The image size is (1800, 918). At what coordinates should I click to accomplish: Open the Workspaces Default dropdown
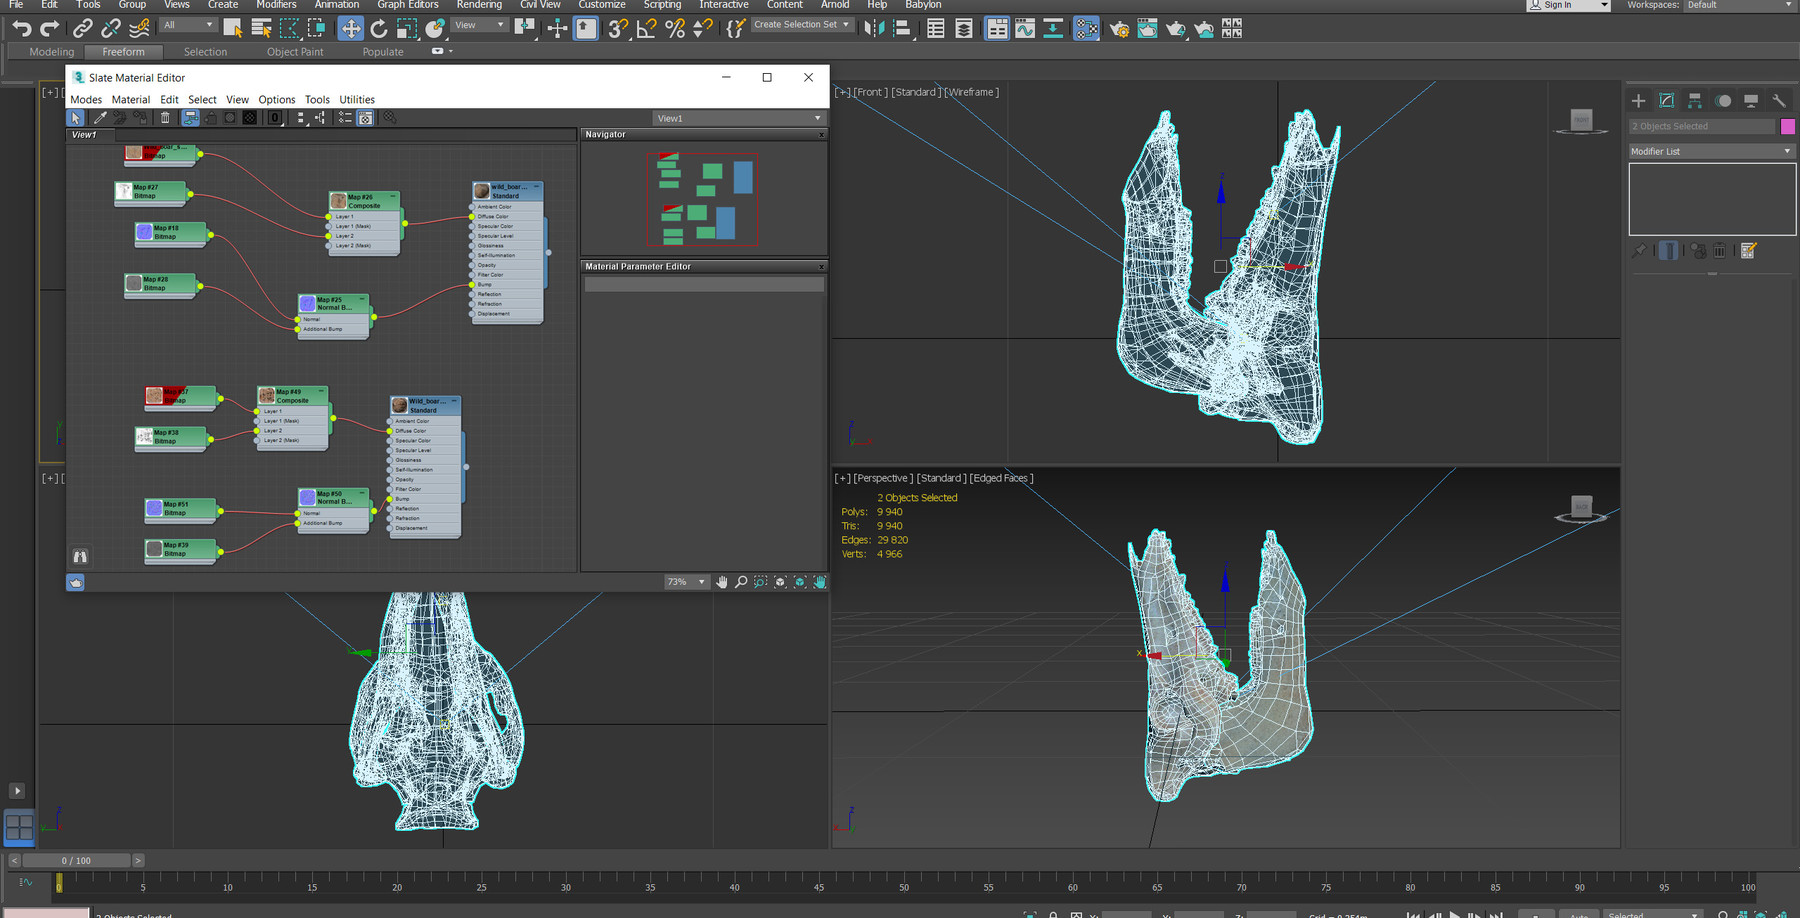point(1740,5)
